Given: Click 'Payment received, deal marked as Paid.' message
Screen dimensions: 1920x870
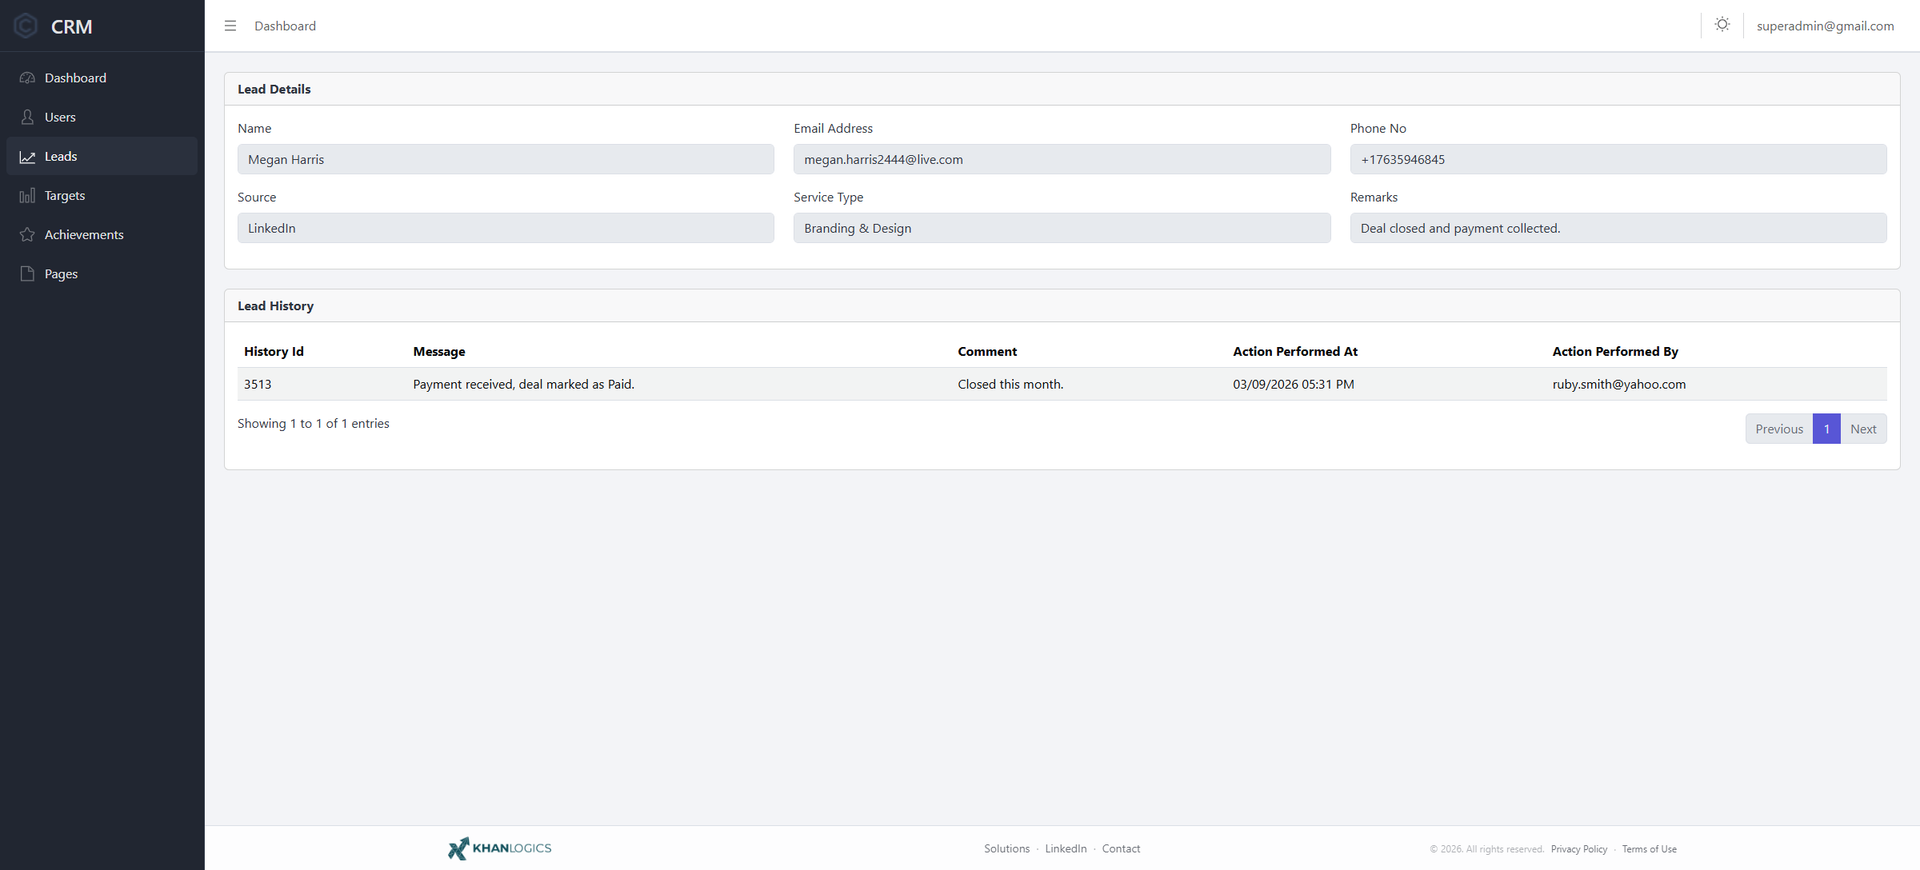Looking at the screenshot, I should pos(523,384).
